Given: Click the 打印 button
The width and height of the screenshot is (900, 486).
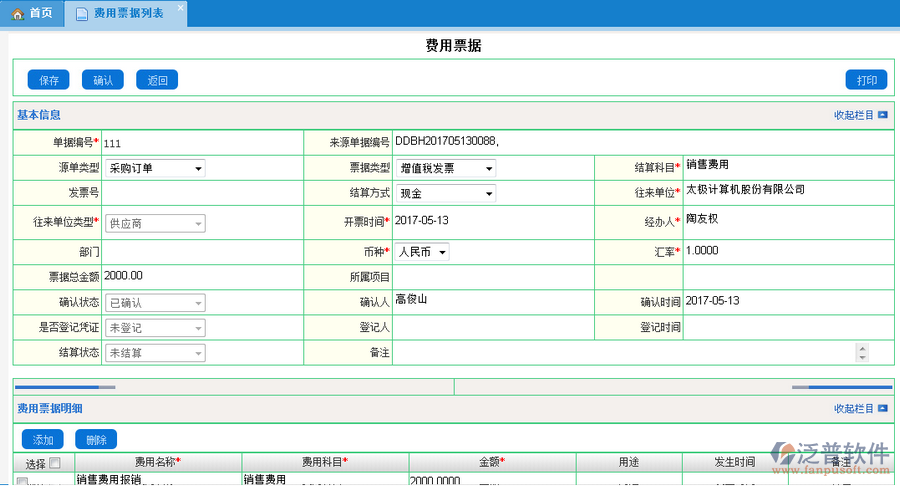Looking at the screenshot, I should [x=866, y=80].
